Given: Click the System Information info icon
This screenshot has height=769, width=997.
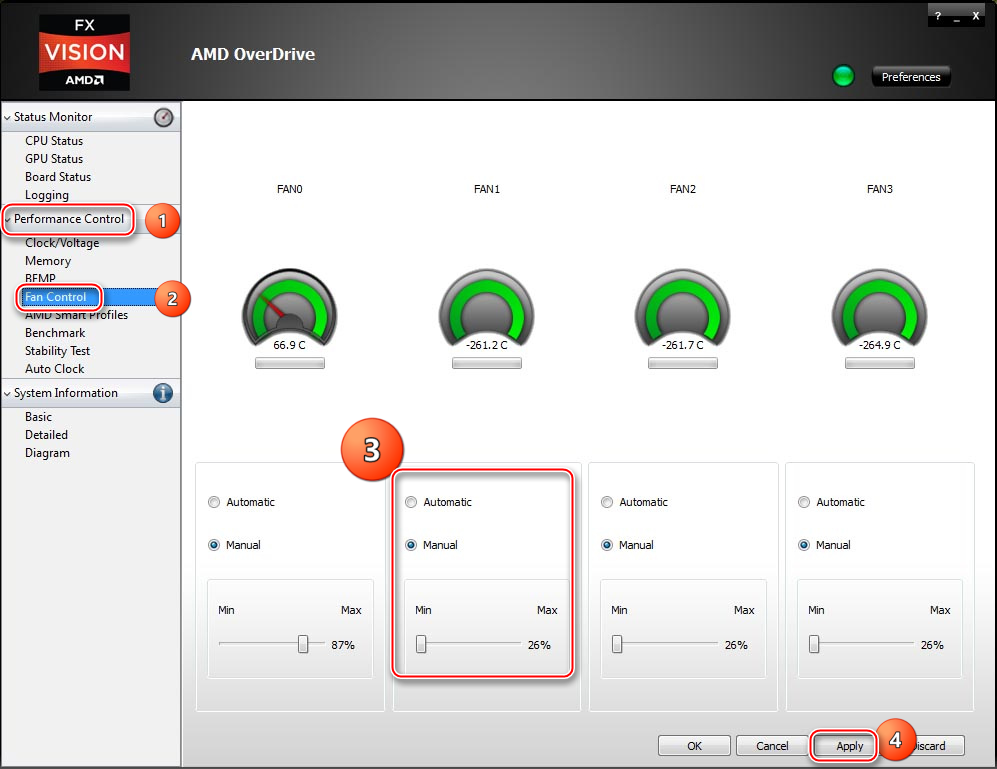Looking at the screenshot, I should (163, 393).
